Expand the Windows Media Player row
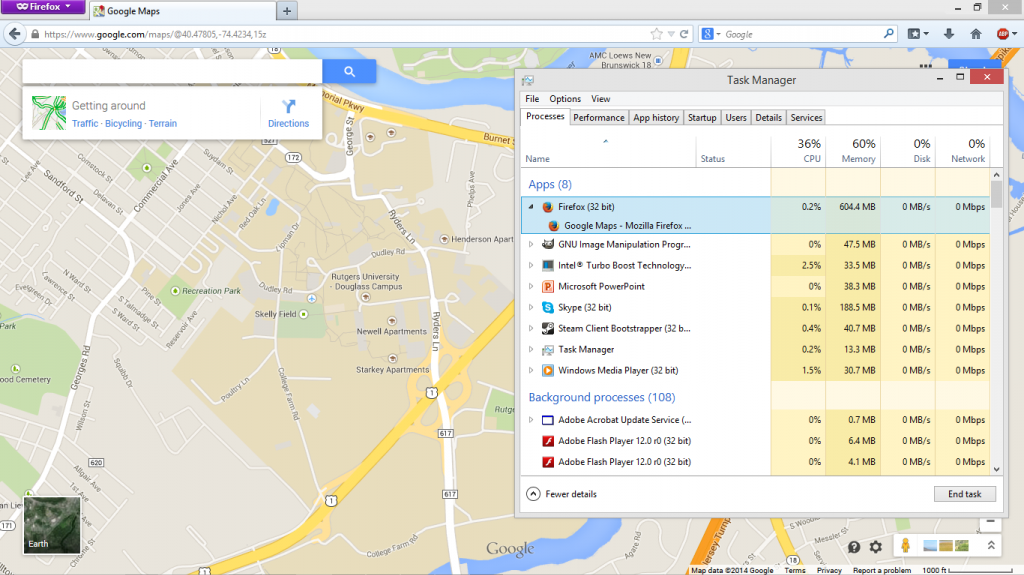This screenshot has height=575, width=1024. point(531,370)
